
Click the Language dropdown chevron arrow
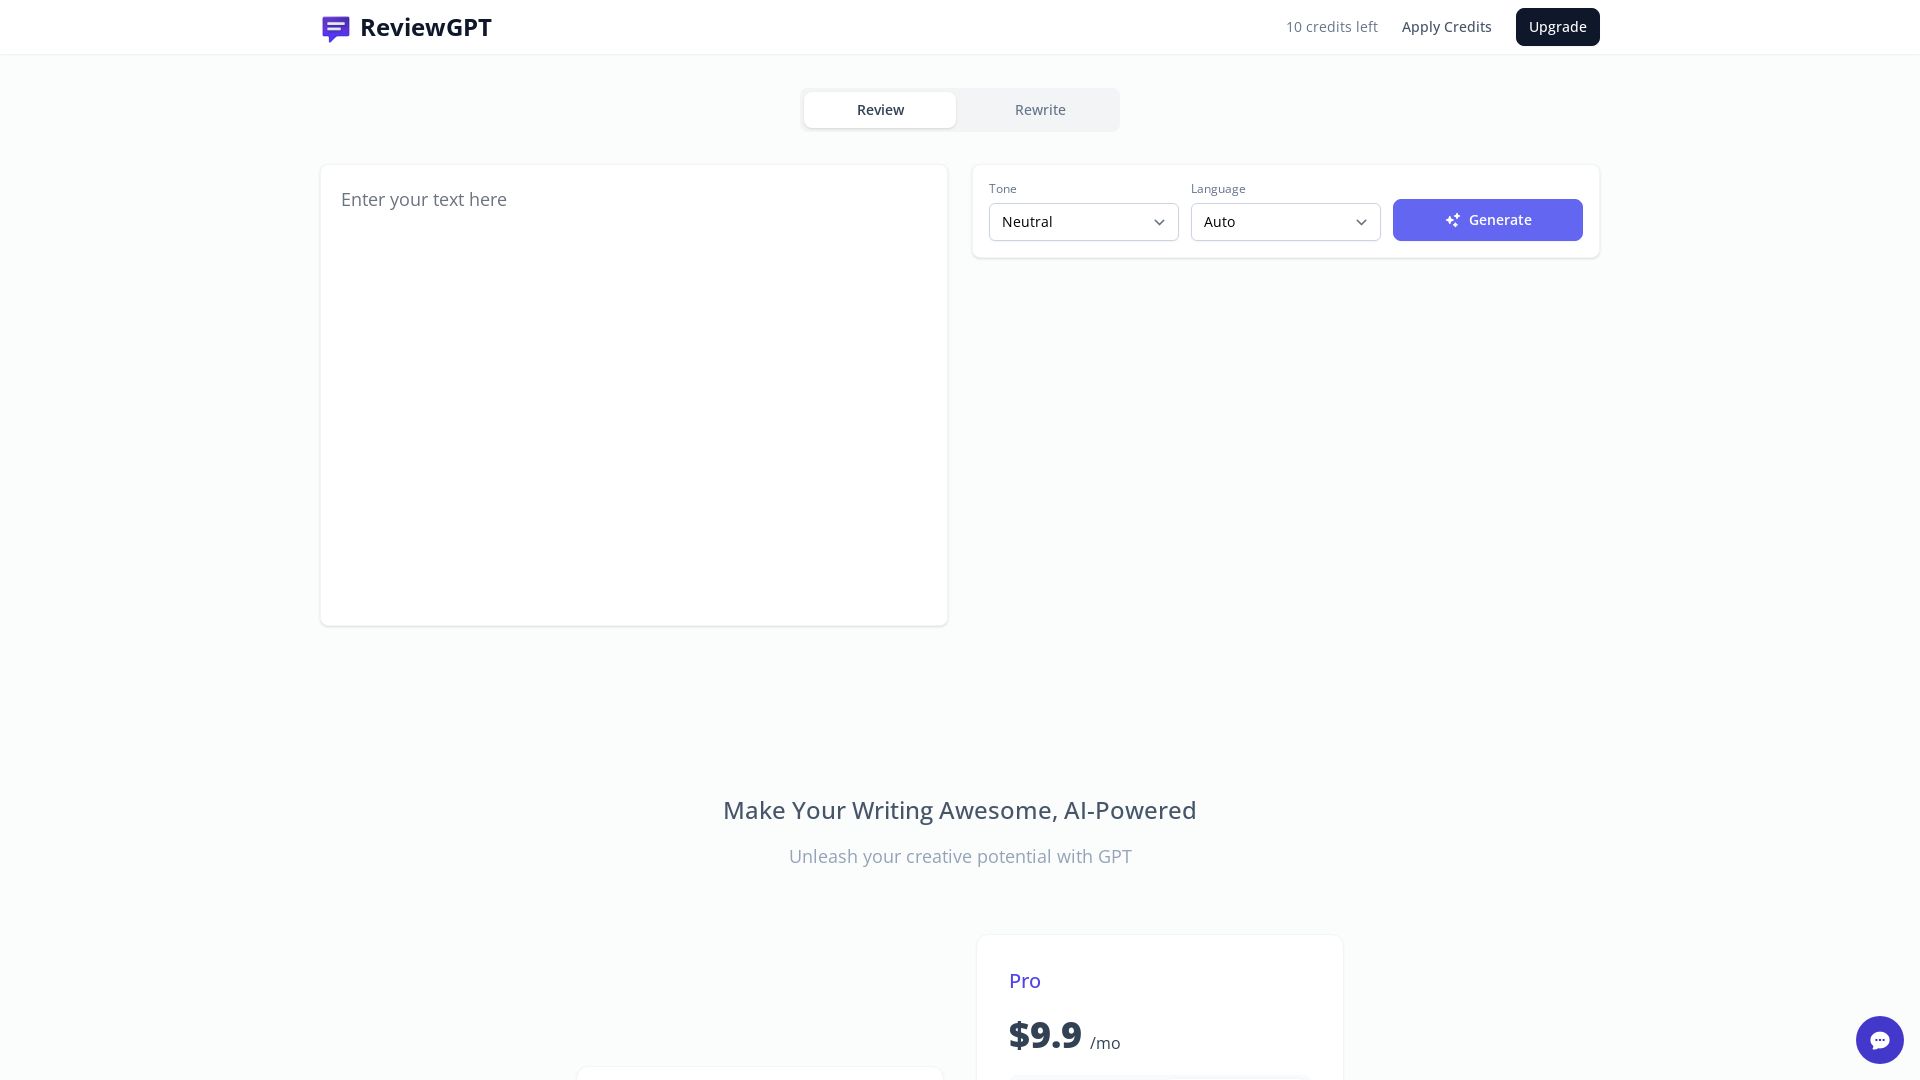point(1361,222)
